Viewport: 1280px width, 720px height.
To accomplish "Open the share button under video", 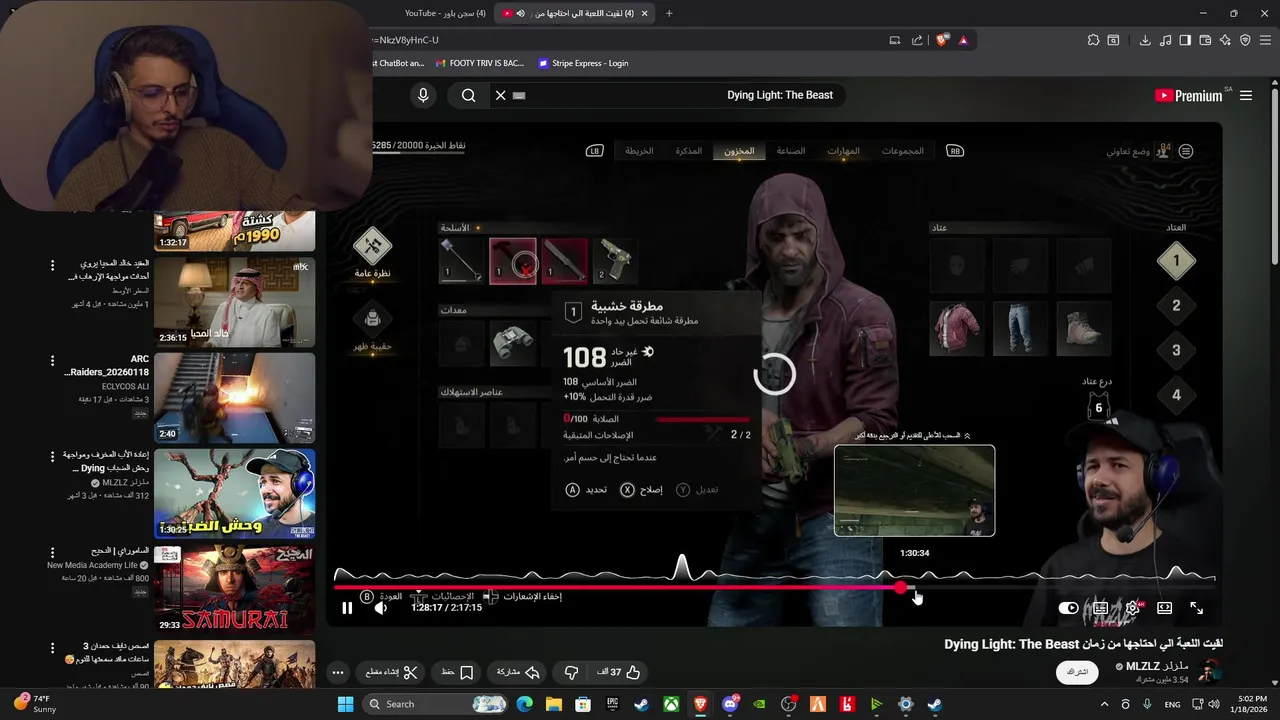I will (519, 673).
